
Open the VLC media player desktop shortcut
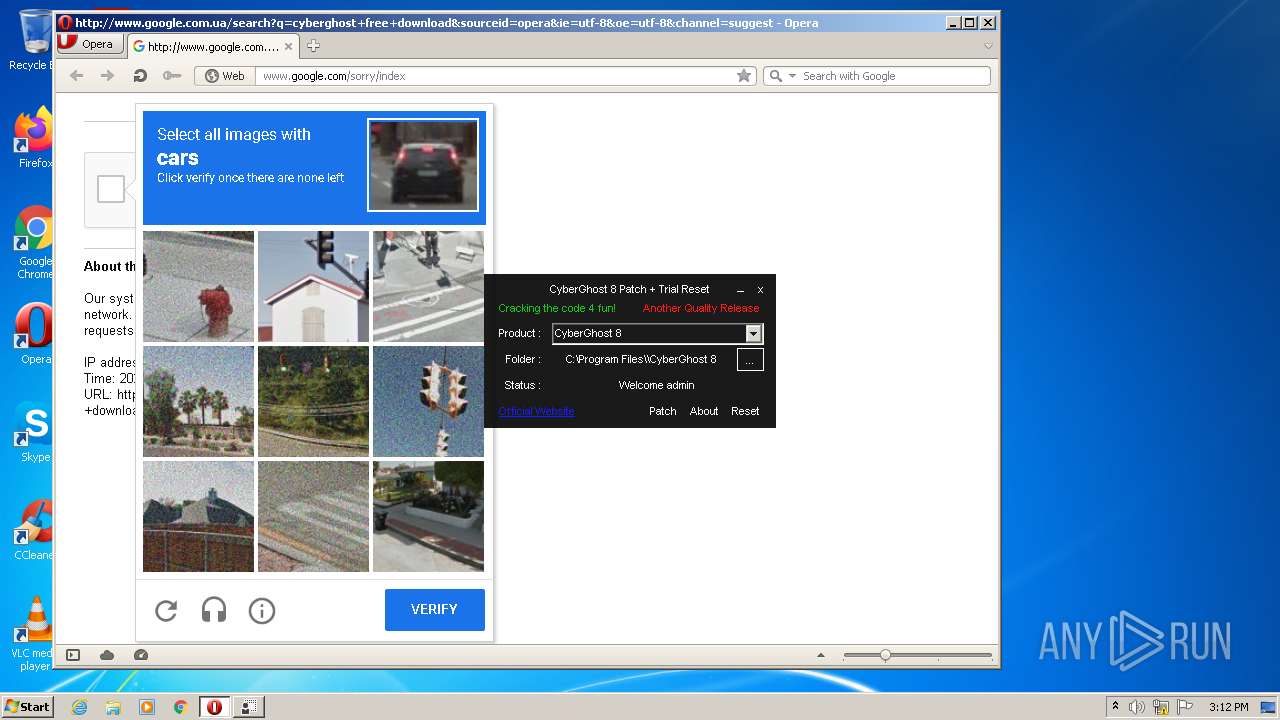34,634
